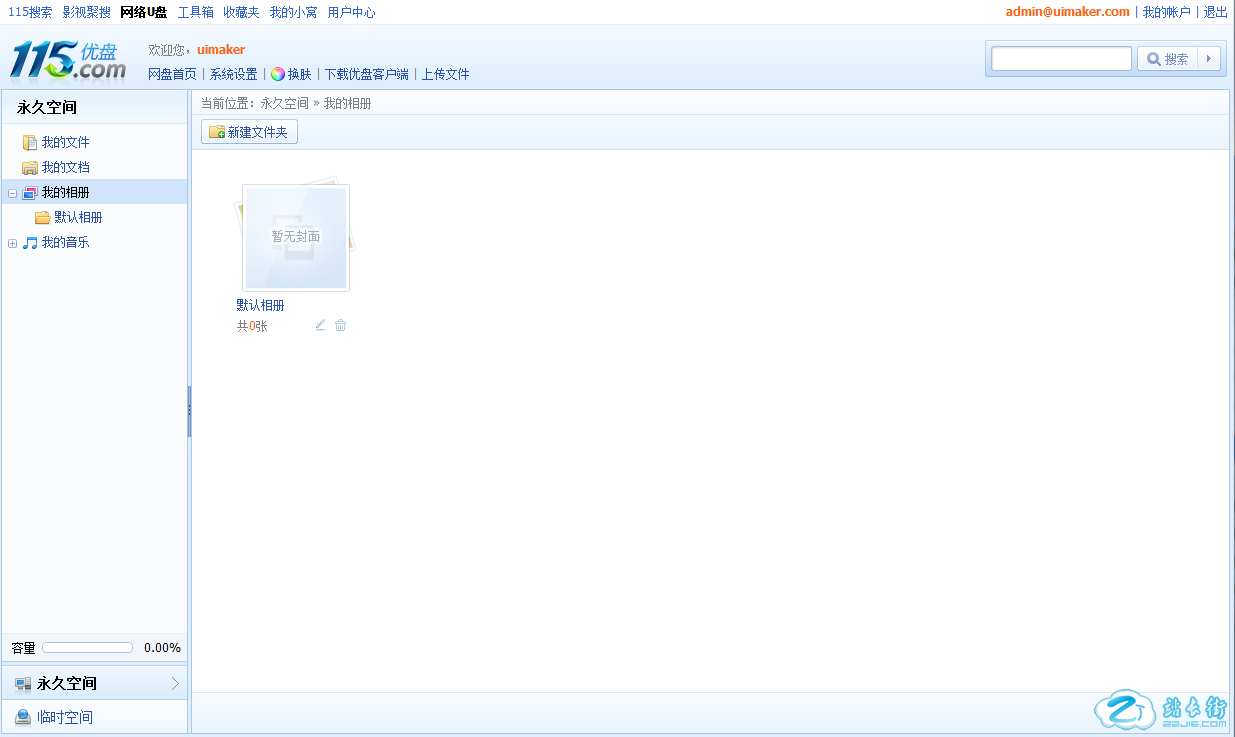
Task: Click the 我的音乐 music note icon
Action: point(30,243)
